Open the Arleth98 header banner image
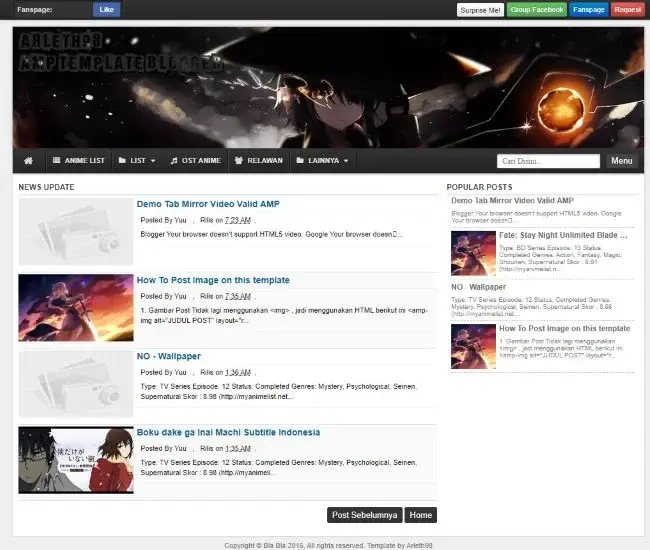The height and width of the screenshot is (550, 650). 328,87
